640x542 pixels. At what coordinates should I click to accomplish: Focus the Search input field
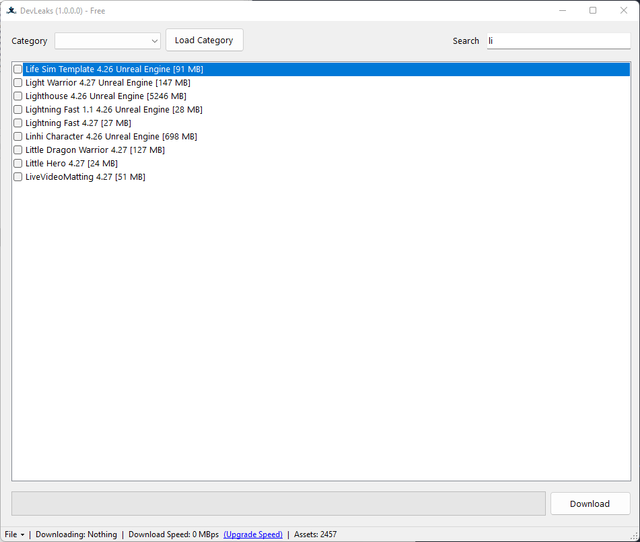[x=558, y=41]
